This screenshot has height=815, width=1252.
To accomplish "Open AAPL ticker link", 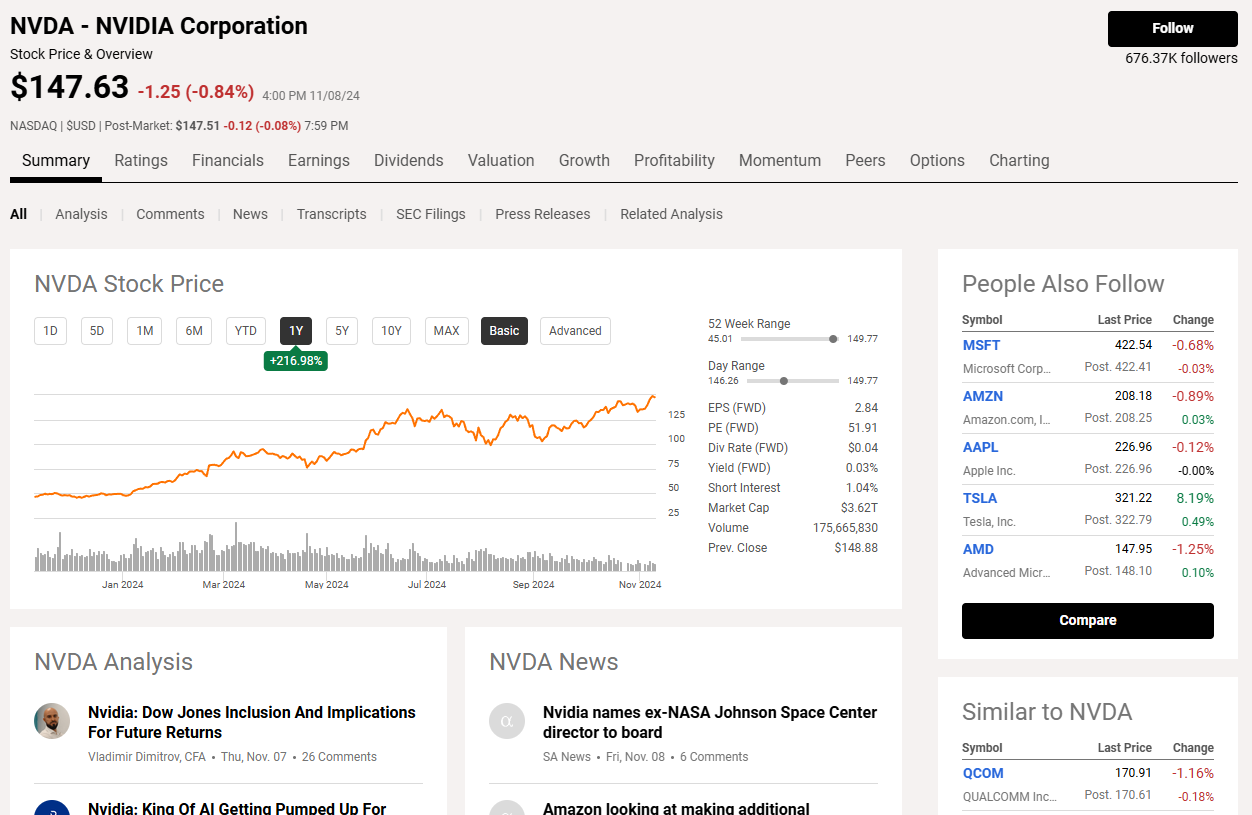I will (981, 447).
